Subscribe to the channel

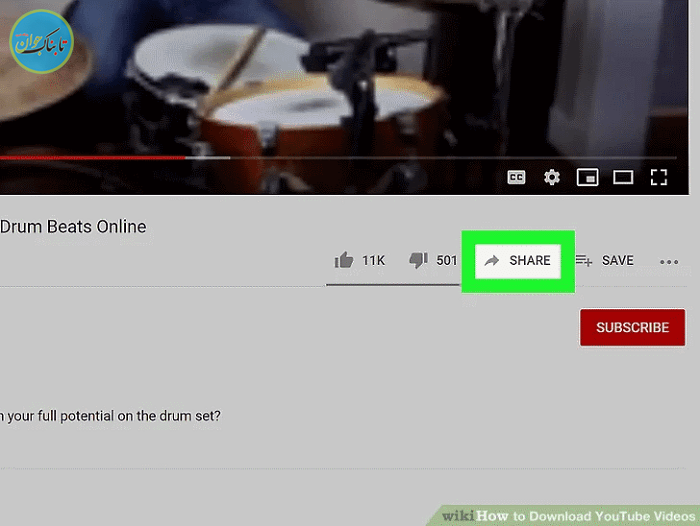[633, 327]
